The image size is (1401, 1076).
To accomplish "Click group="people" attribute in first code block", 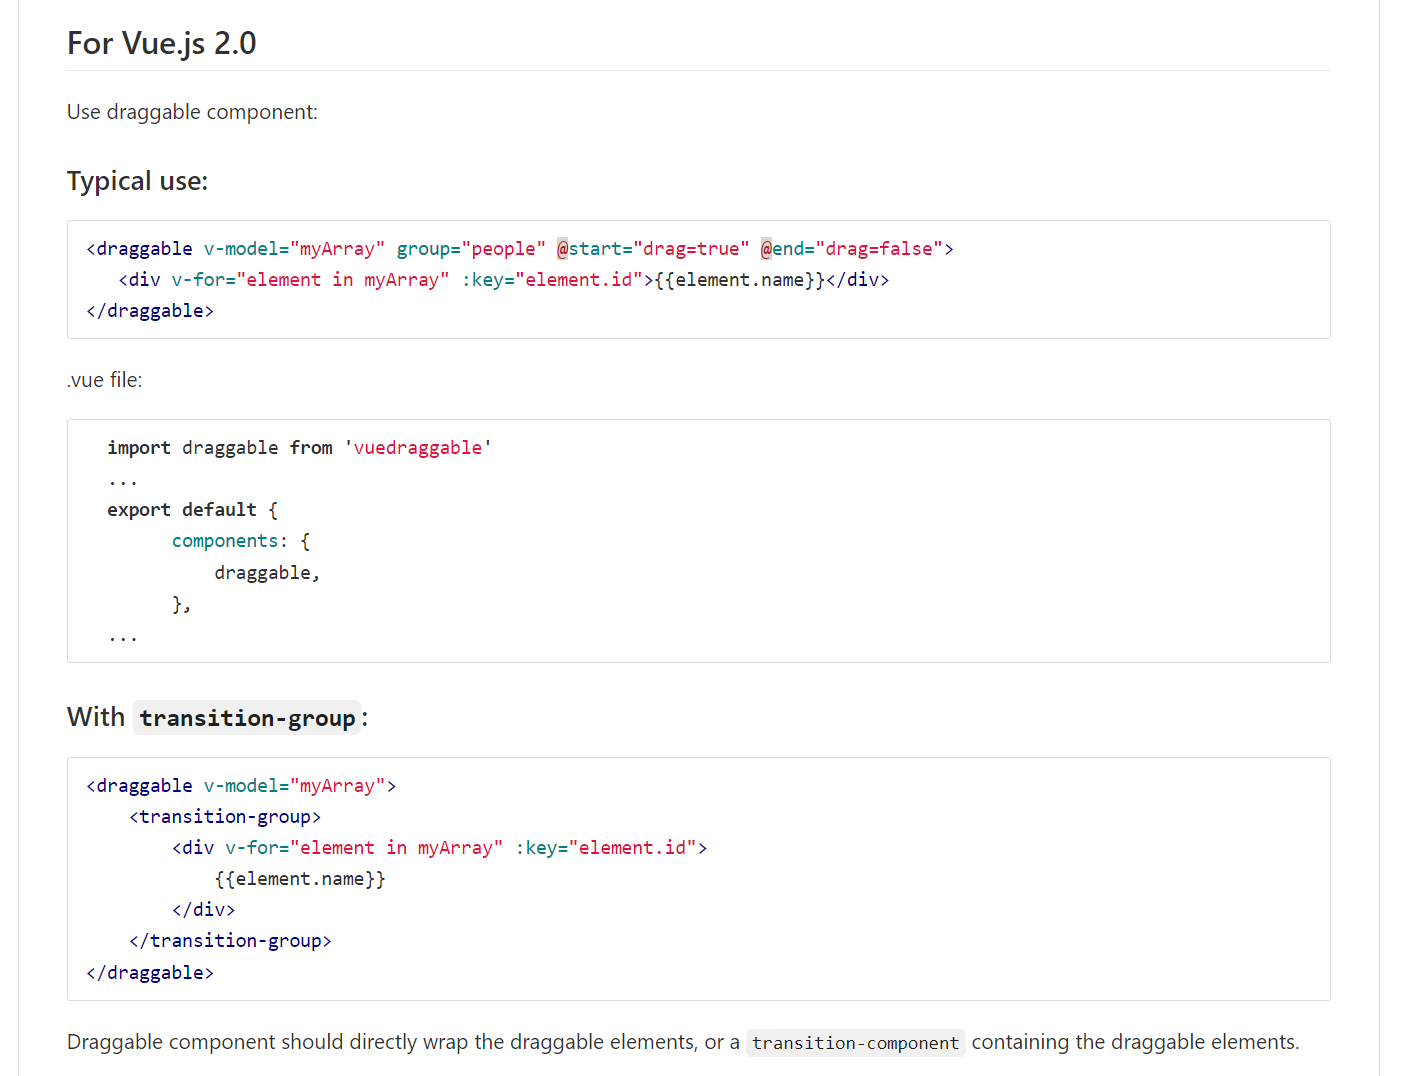I will point(471,249).
